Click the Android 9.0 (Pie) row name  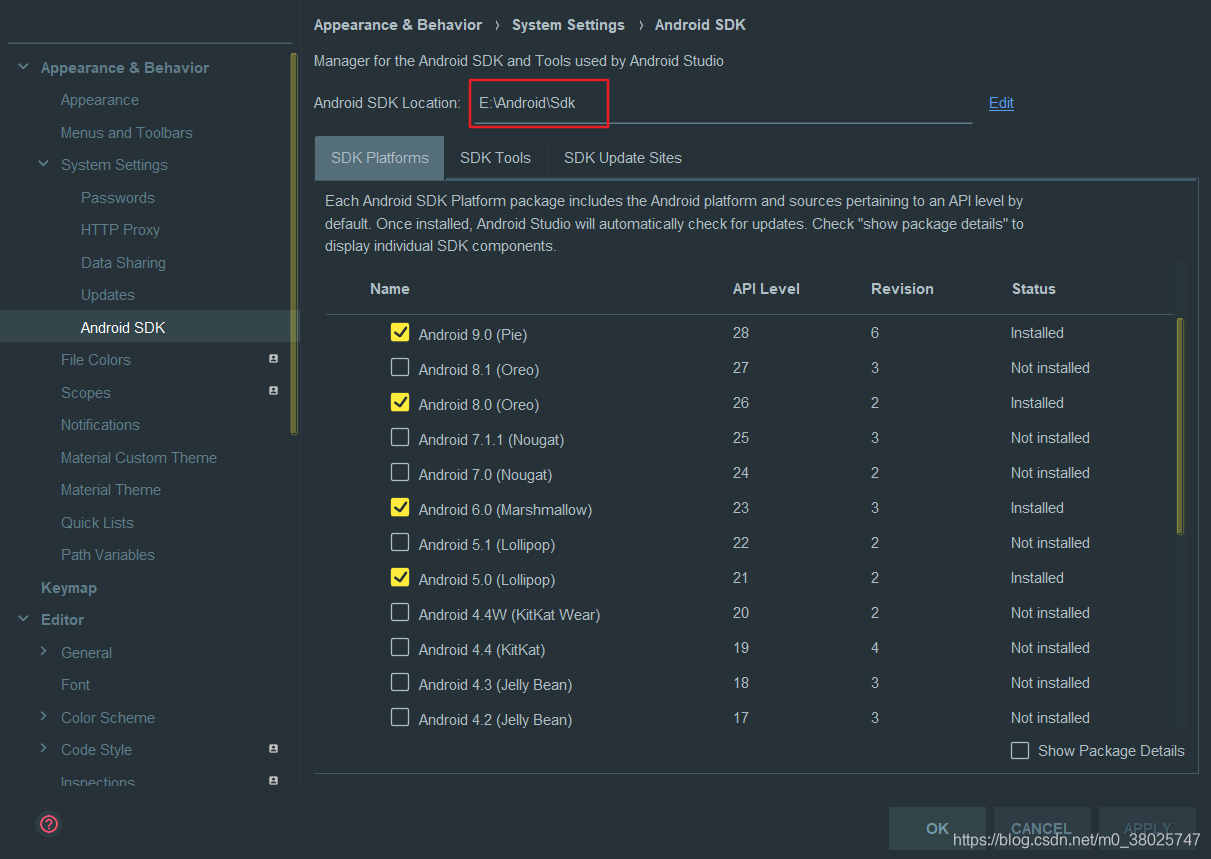pos(472,334)
